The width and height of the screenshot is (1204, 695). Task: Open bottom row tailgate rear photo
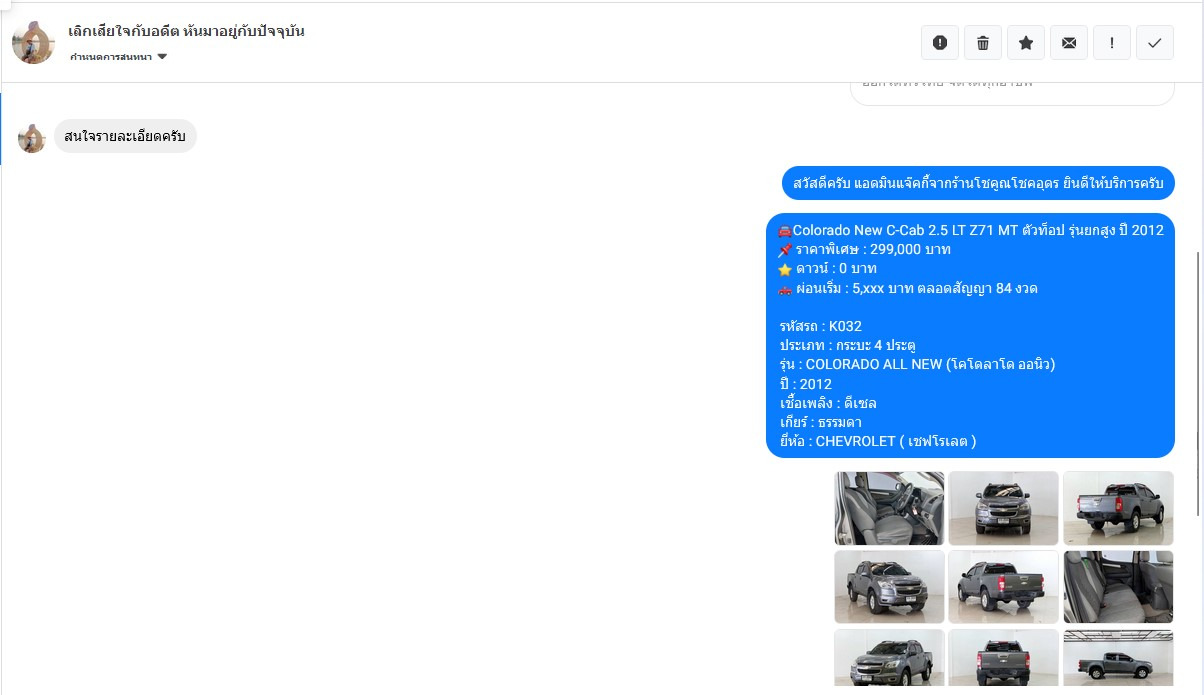(1003, 658)
